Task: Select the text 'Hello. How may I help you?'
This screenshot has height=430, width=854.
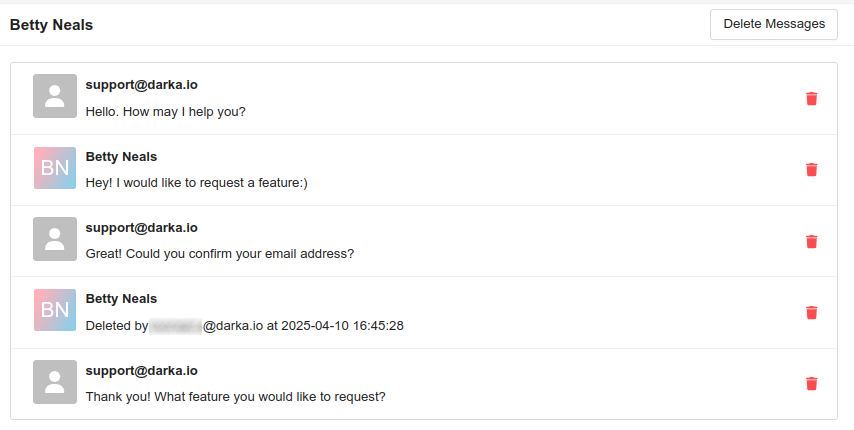Action: pyautogui.click(x=165, y=111)
